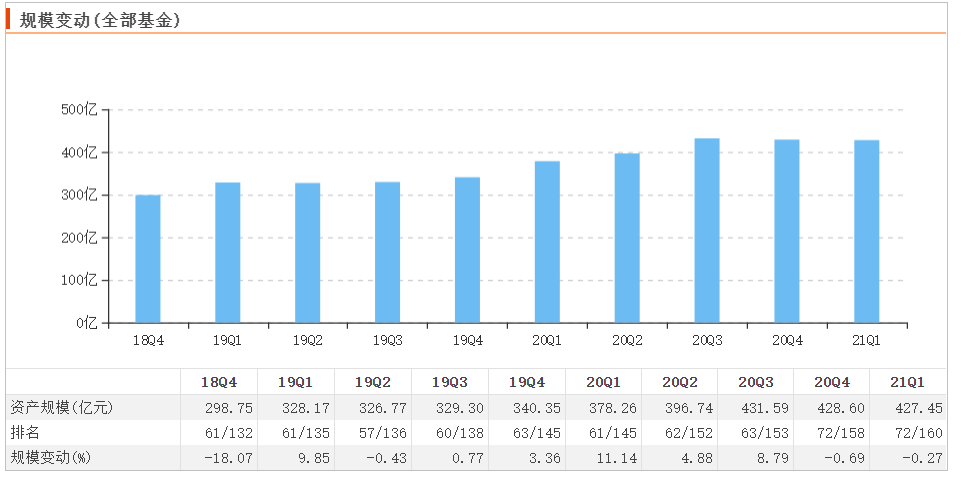
Task: Click the 20Q1 bar in chart
Action: (x=547, y=242)
